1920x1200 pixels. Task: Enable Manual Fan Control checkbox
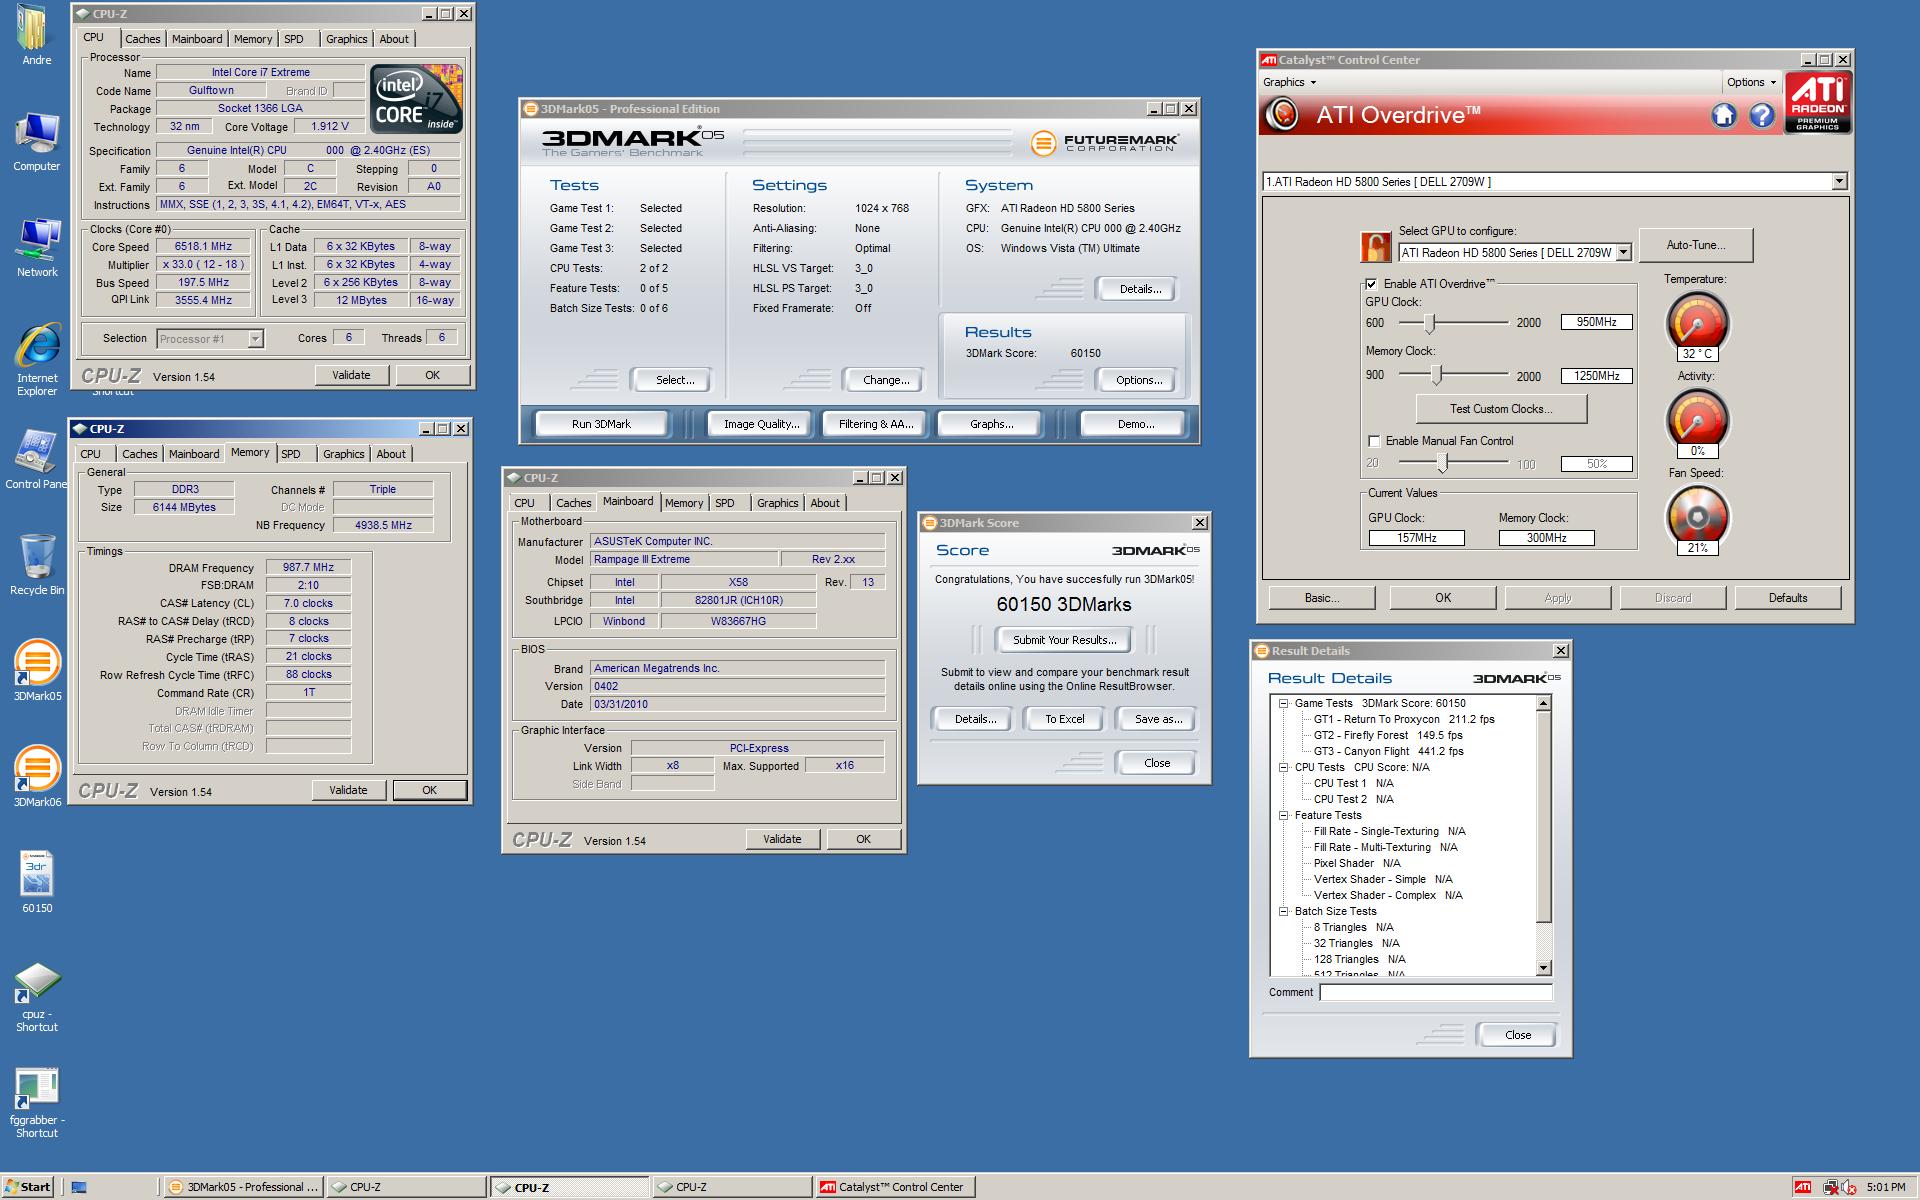point(1374,441)
